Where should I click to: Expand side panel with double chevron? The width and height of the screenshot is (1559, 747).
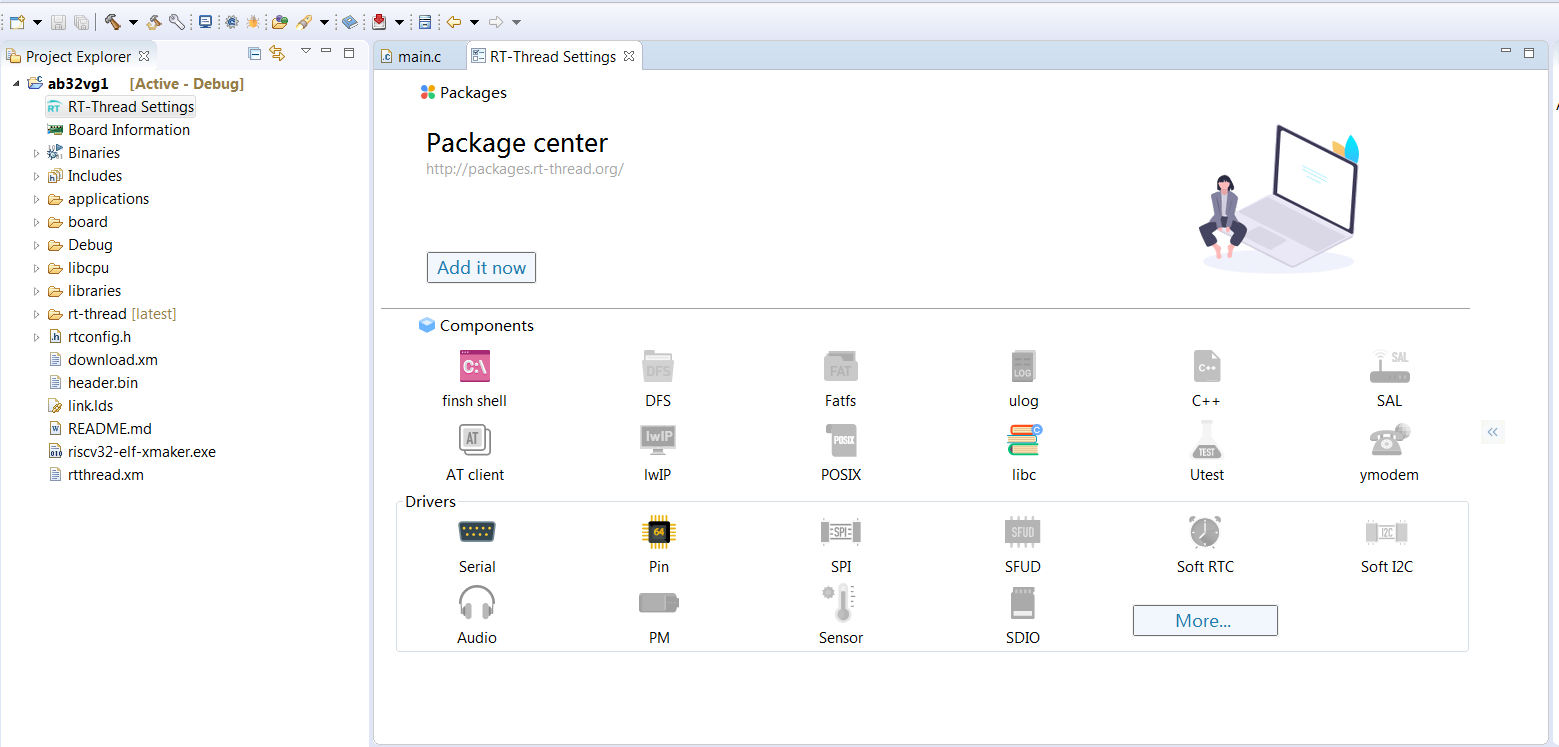pos(1492,432)
